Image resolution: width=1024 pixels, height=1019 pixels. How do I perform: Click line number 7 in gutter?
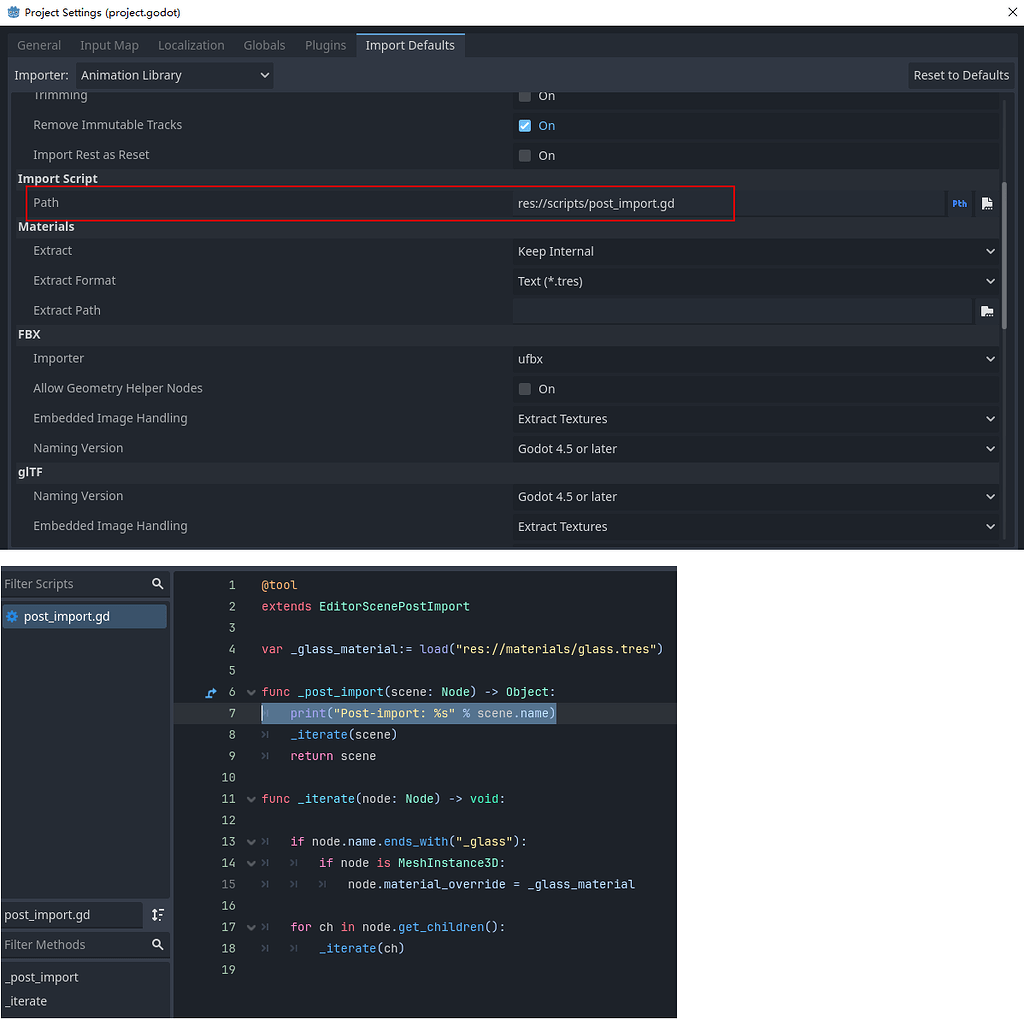click(x=231, y=713)
